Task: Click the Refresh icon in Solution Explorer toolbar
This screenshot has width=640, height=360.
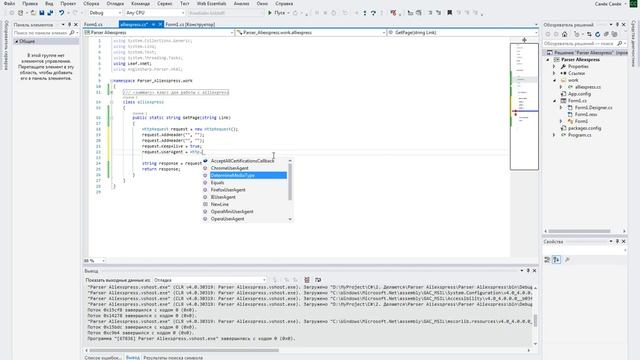Action: click(x=598, y=34)
